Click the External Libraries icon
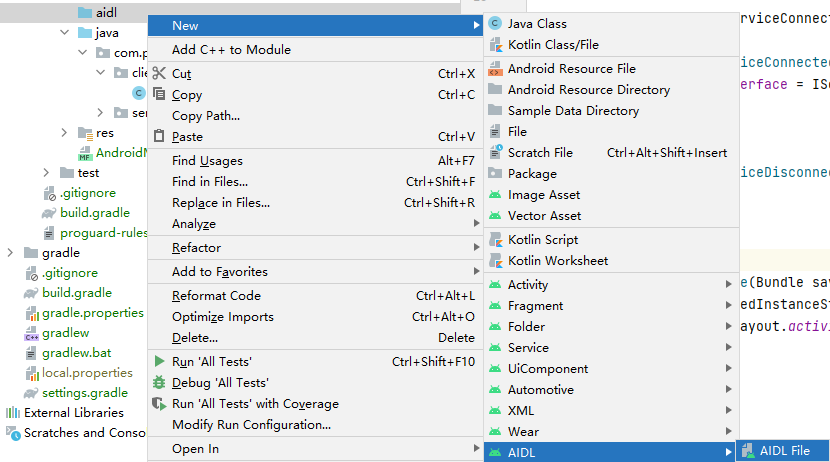 pyautogui.click(x=13, y=412)
